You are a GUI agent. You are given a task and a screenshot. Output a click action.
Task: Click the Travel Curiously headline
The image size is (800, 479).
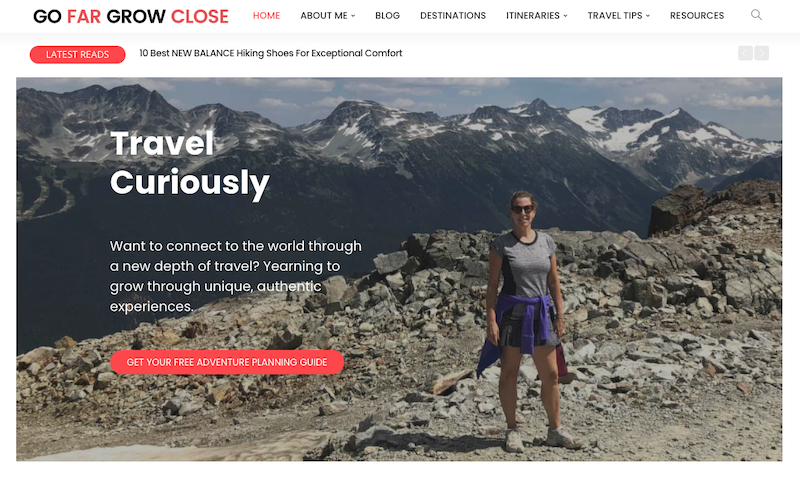pos(189,163)
